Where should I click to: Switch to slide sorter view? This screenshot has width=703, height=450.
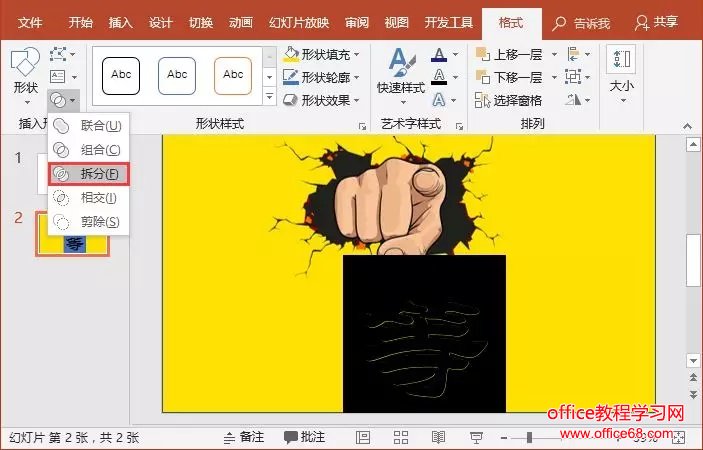click(x=400, y=437)
